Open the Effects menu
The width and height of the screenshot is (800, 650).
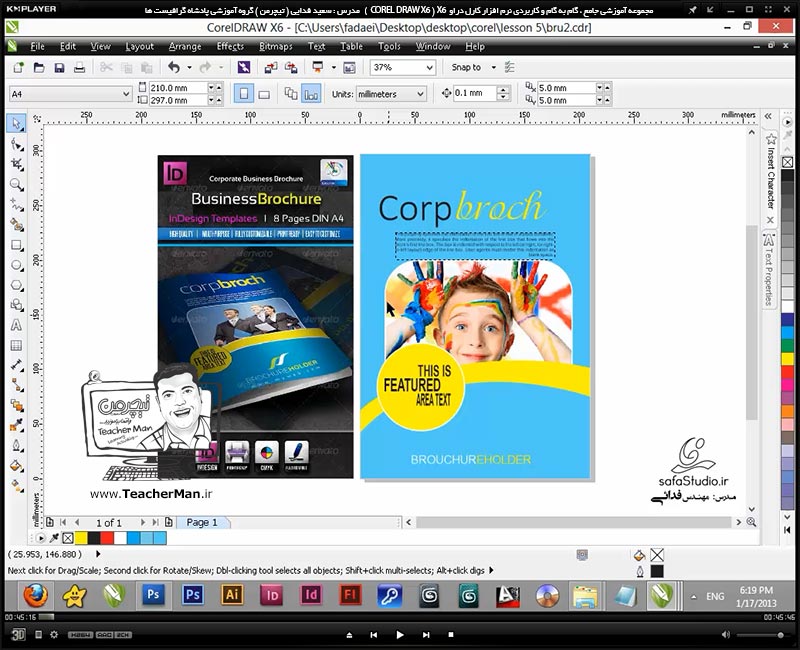(230, 46)
